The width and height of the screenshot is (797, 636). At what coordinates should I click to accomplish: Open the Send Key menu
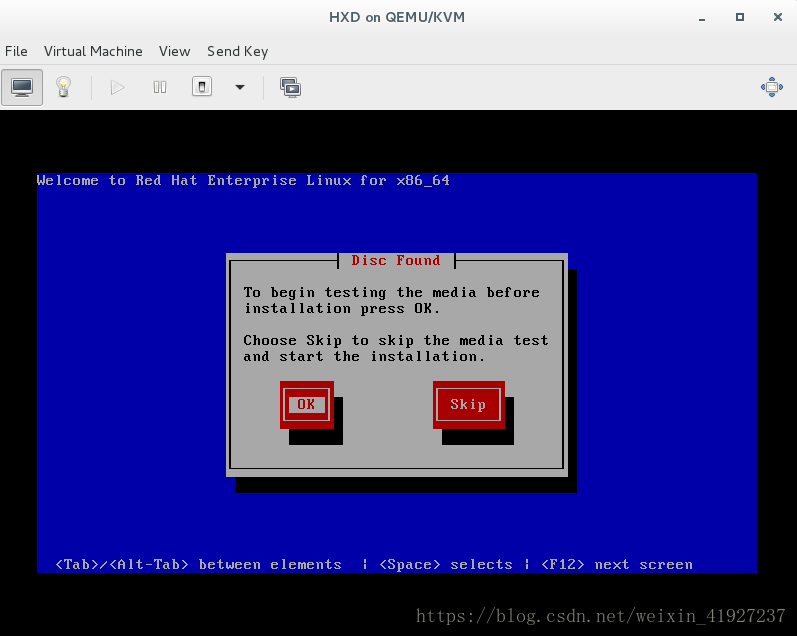pyautogui.click(x=237, y=51)
